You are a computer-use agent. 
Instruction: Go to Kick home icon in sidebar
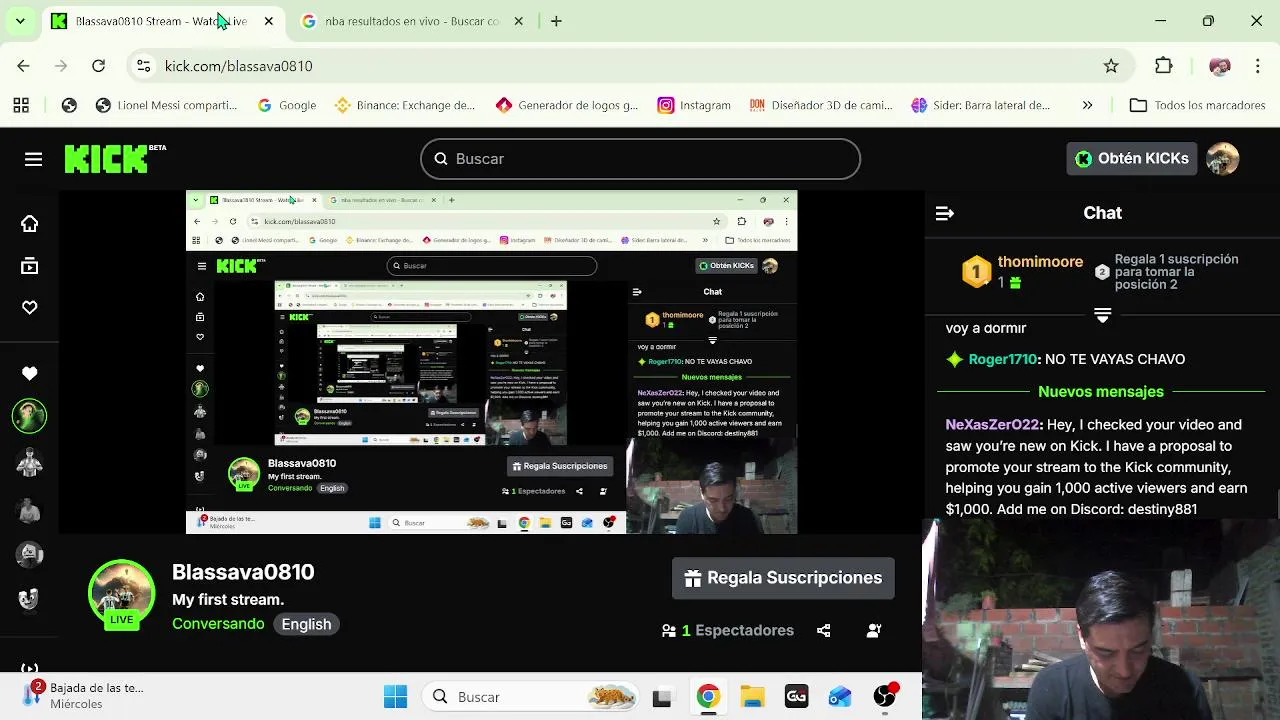pos(30,224)
